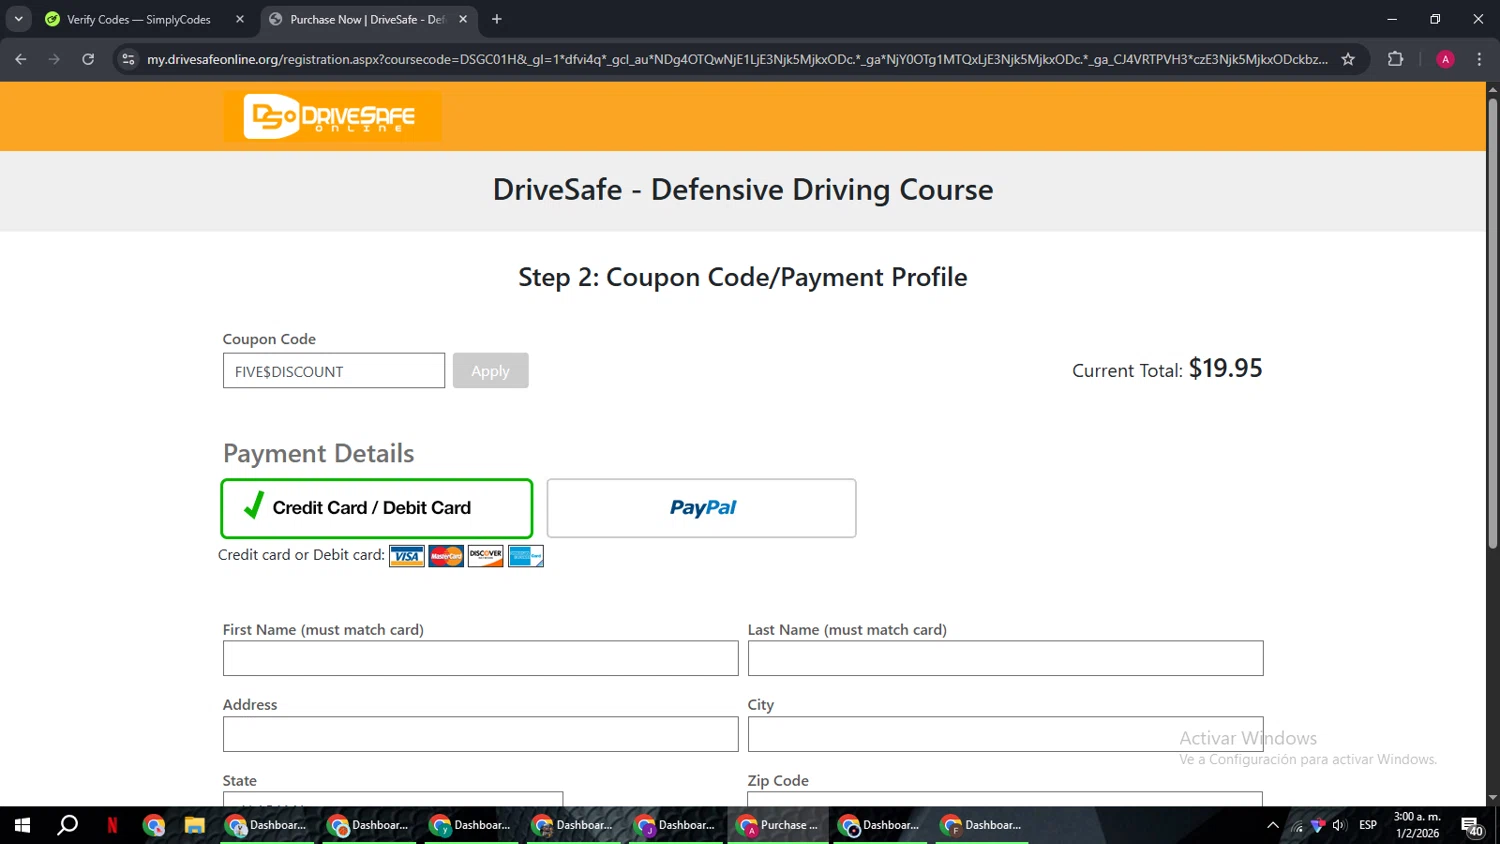Click the DriveSafe Online logo
This screenshot has width=1500, height=844.
click(332, 116)
